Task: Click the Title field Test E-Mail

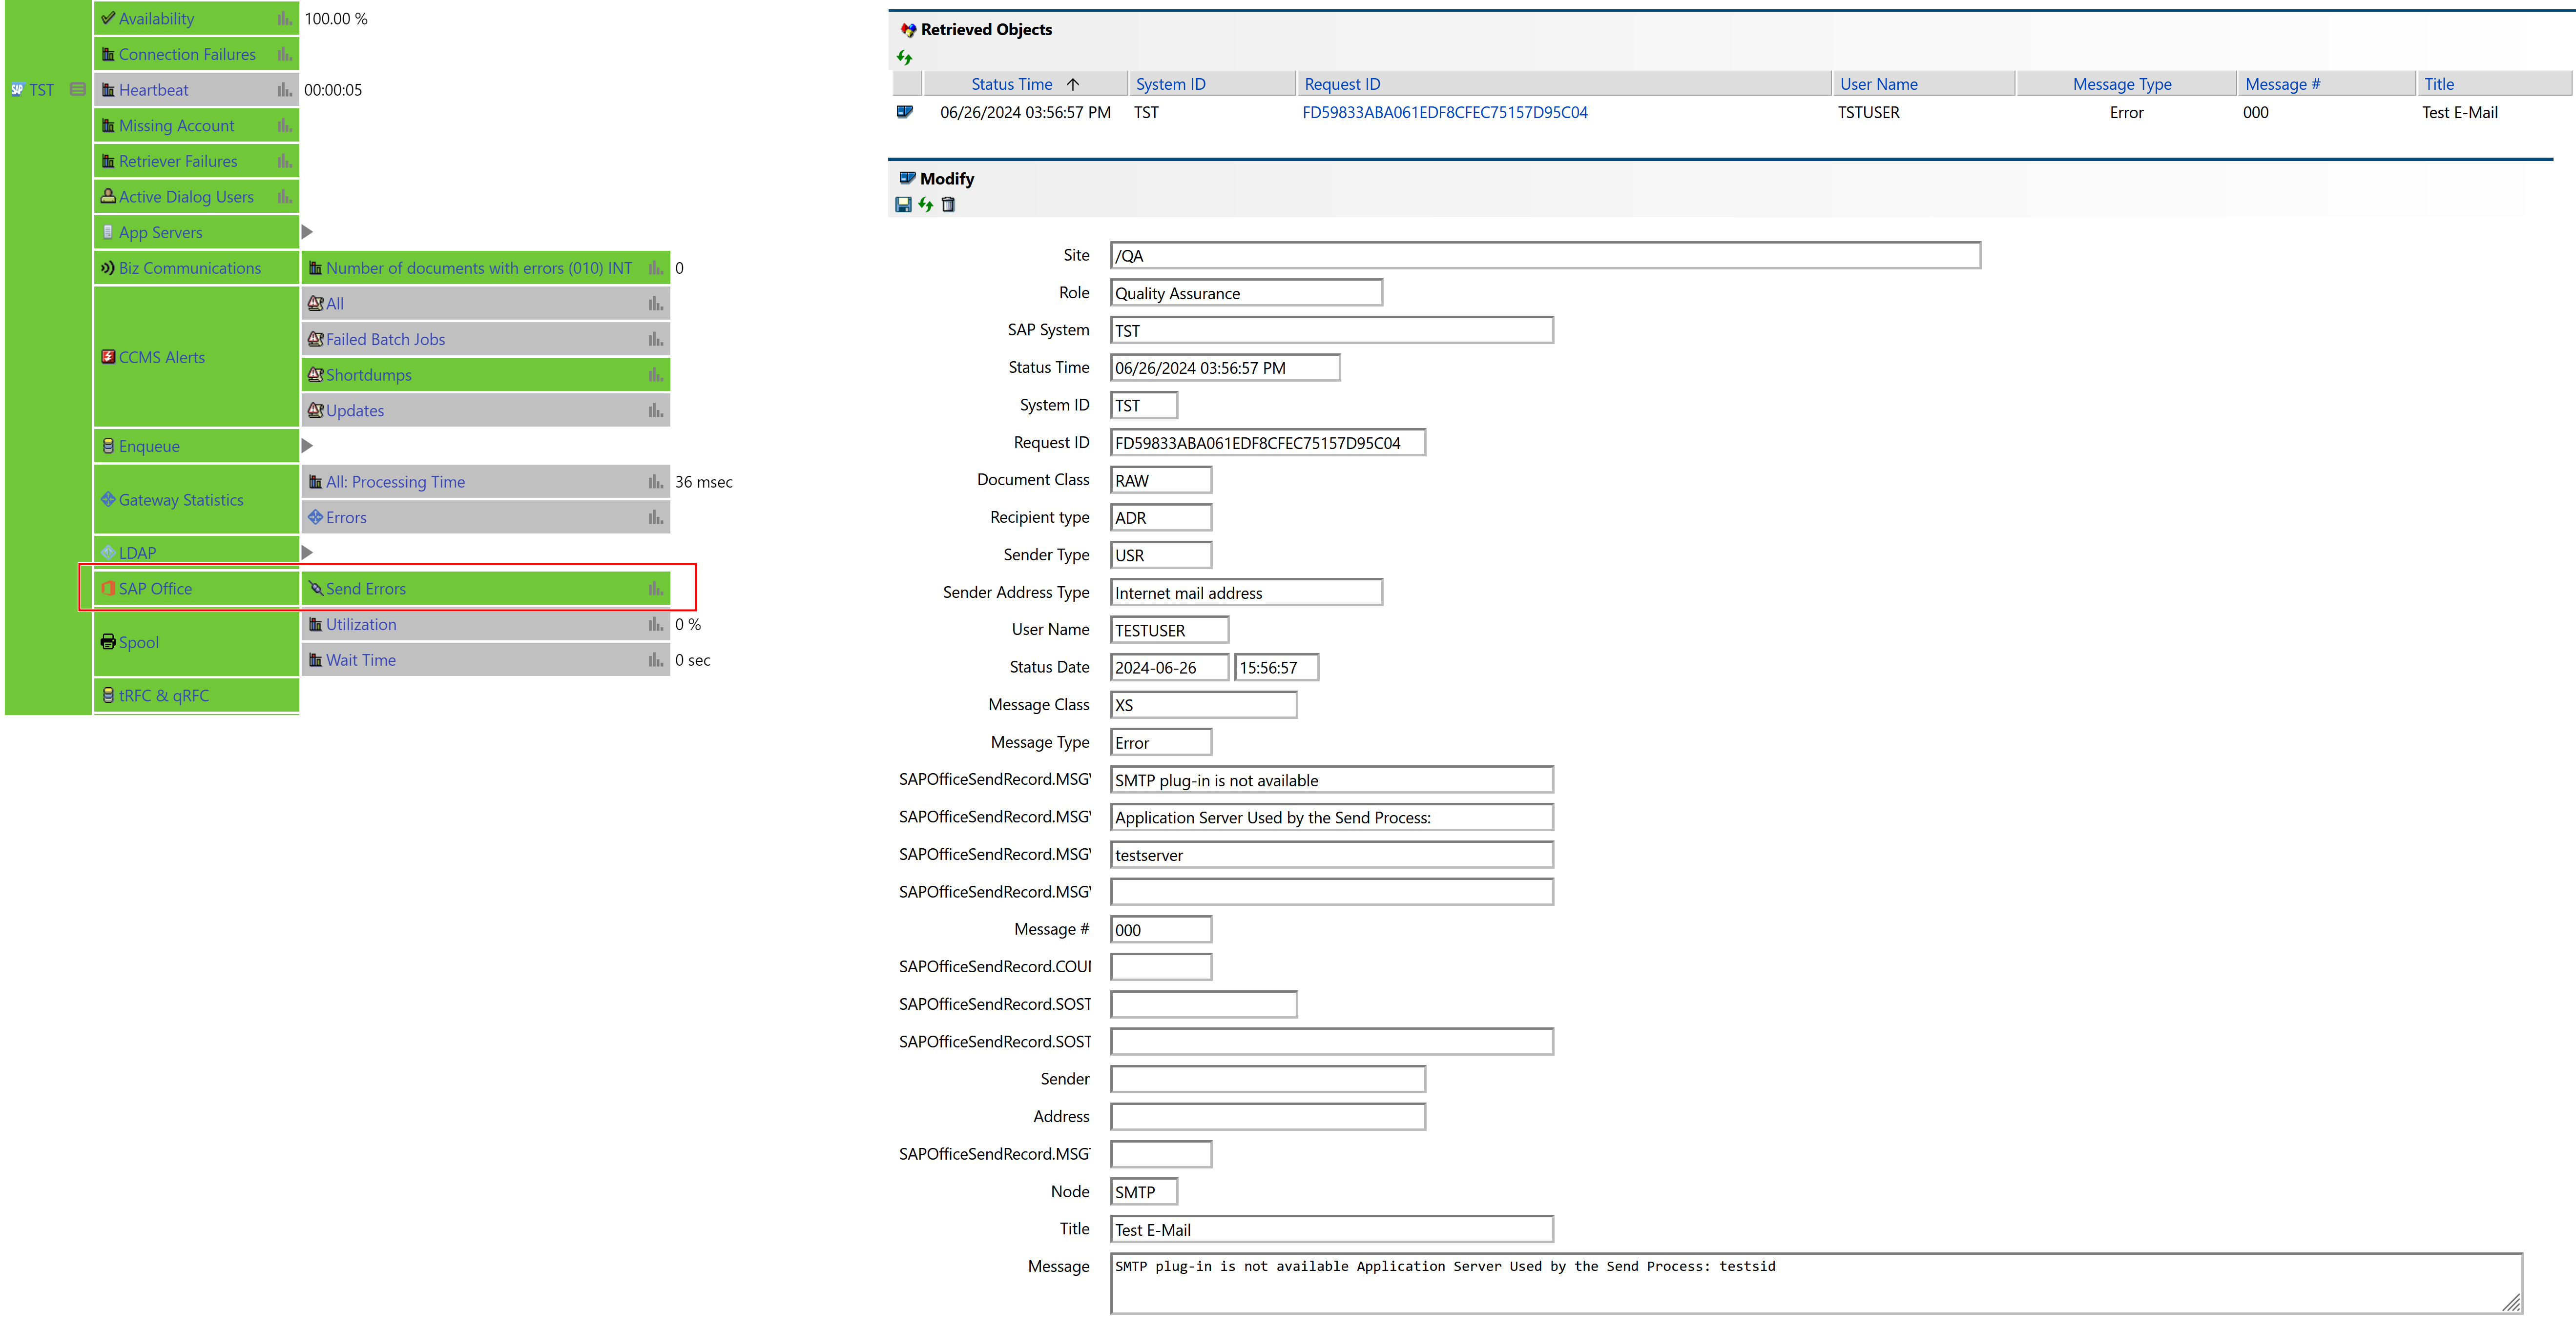Action: [1332, 1230]
